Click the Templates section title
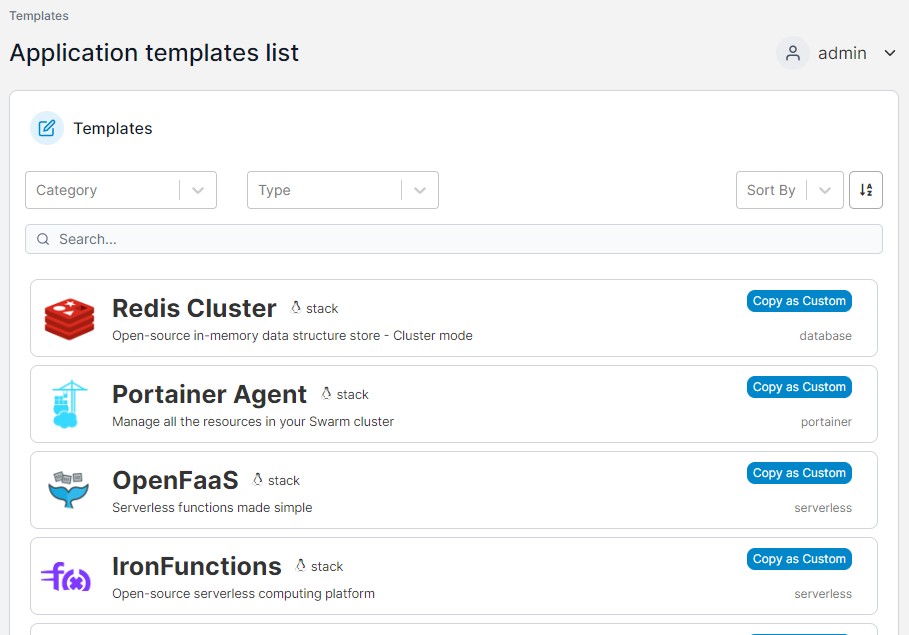909x635 pixels. [112, 128]
